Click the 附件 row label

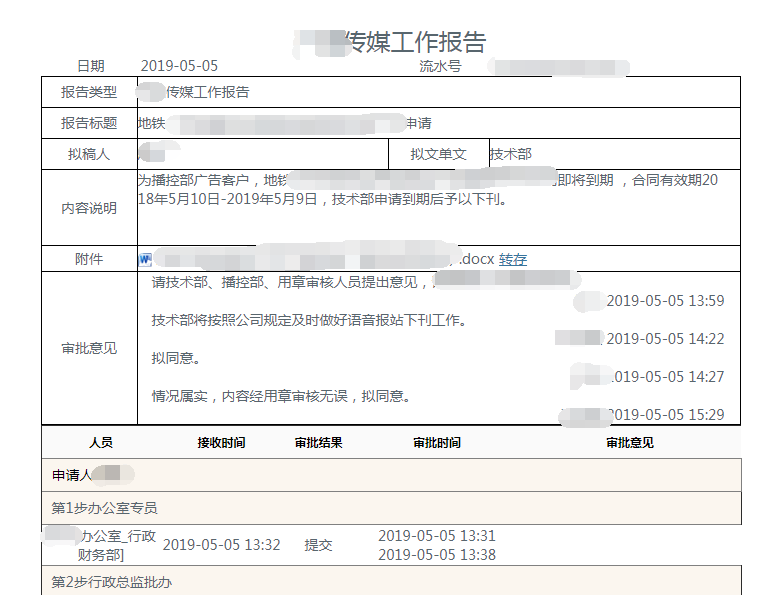pyautogui.click(x=89, y=259)
